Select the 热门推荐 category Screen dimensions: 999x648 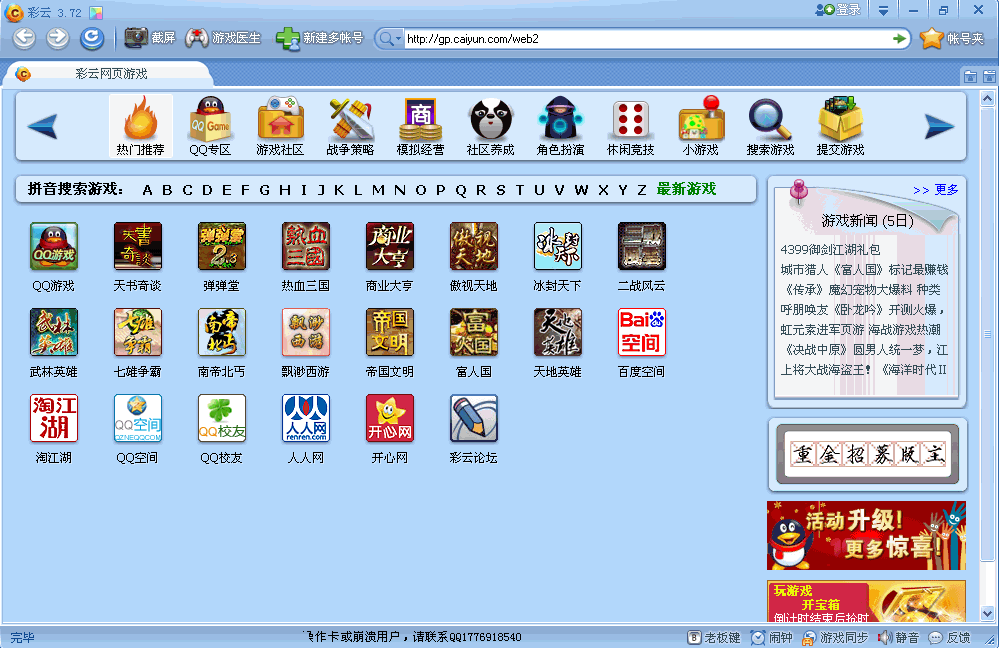140,126
